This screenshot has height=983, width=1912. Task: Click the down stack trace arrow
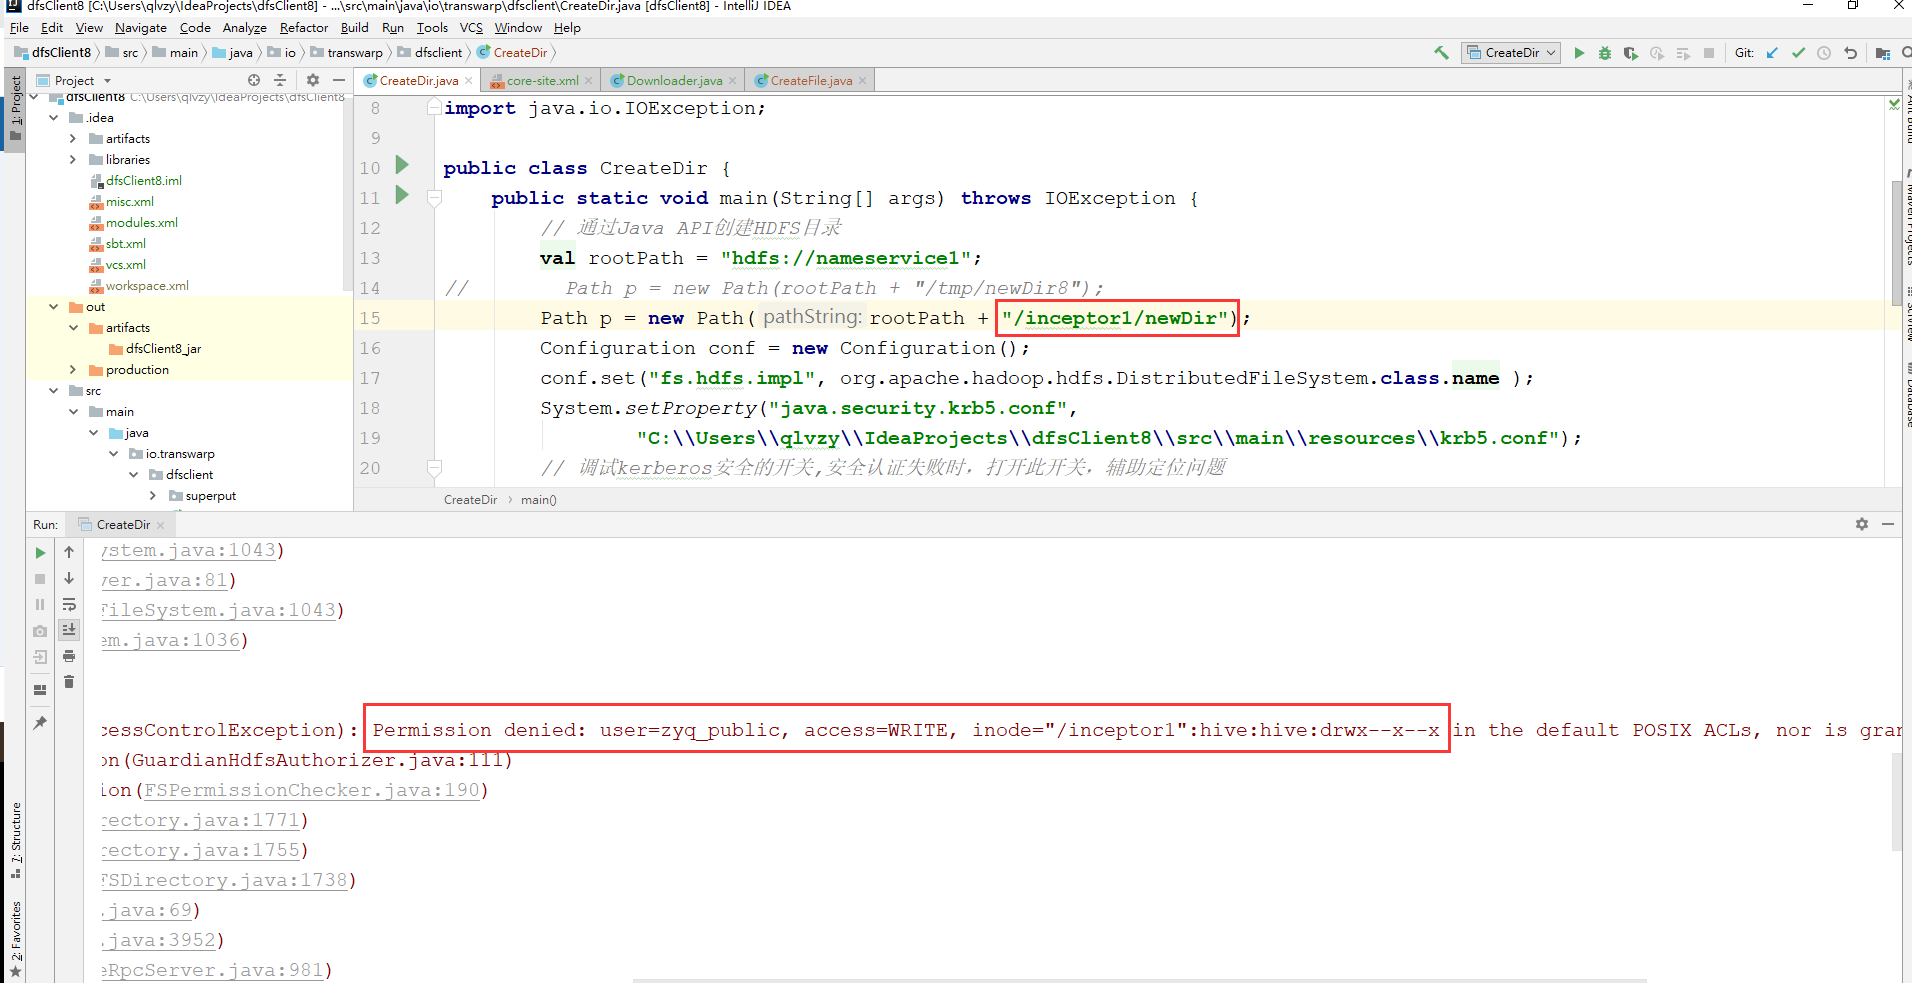(x=69, y=578)
